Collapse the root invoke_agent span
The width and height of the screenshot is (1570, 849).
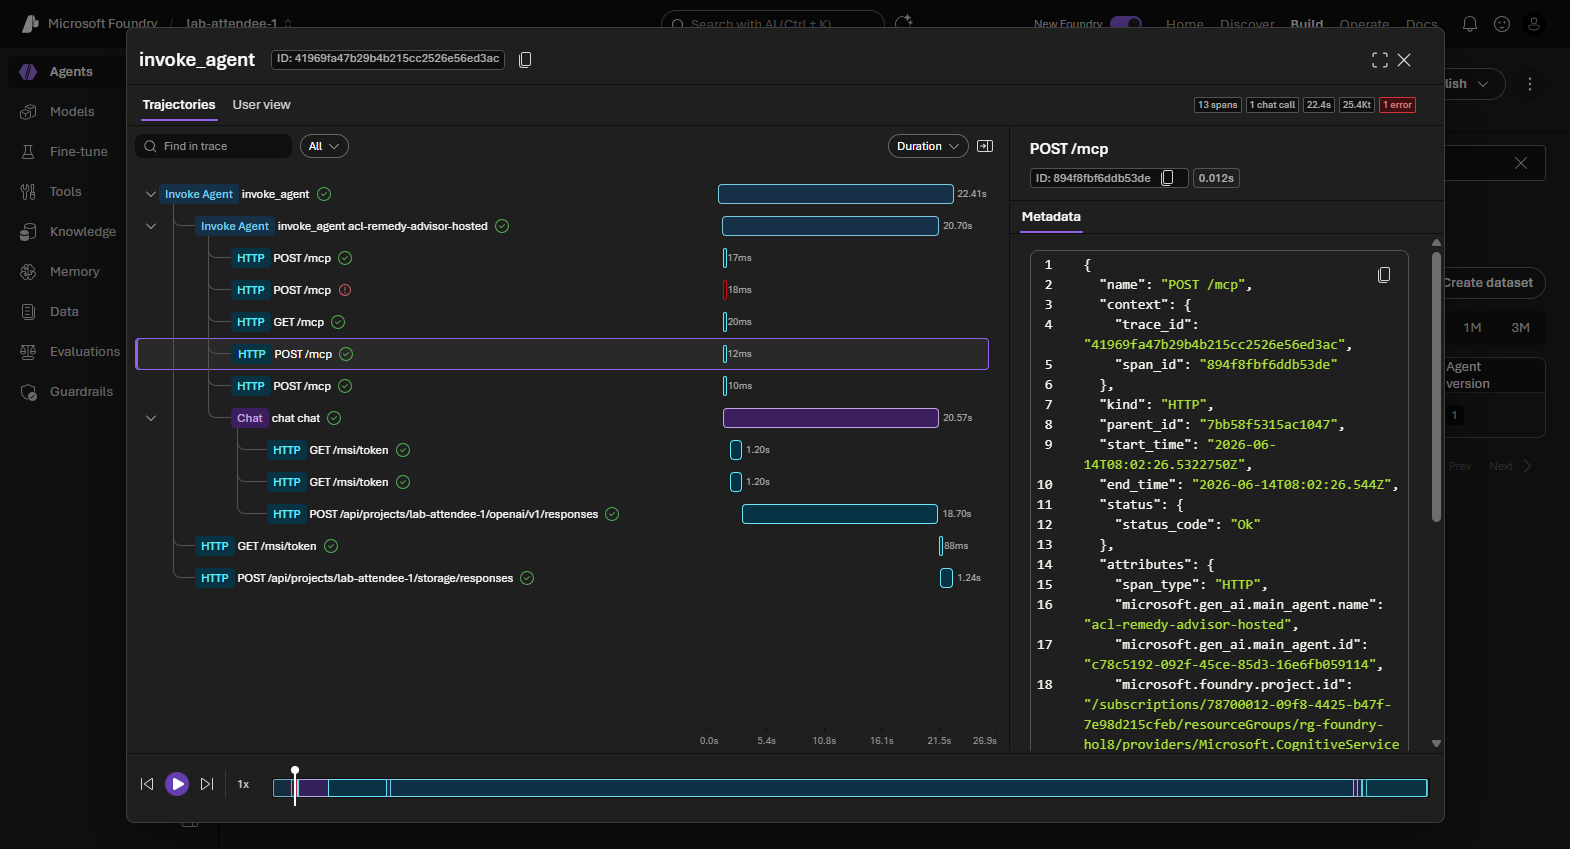[151, 194]
